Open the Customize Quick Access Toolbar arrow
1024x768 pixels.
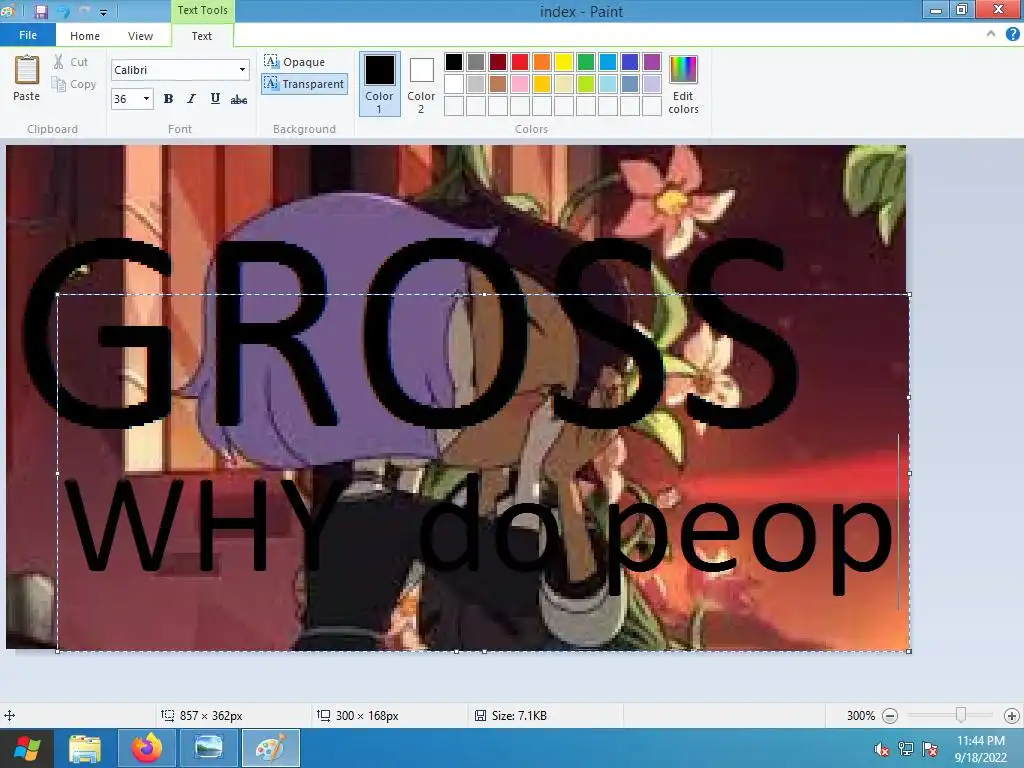click(103, 12)
